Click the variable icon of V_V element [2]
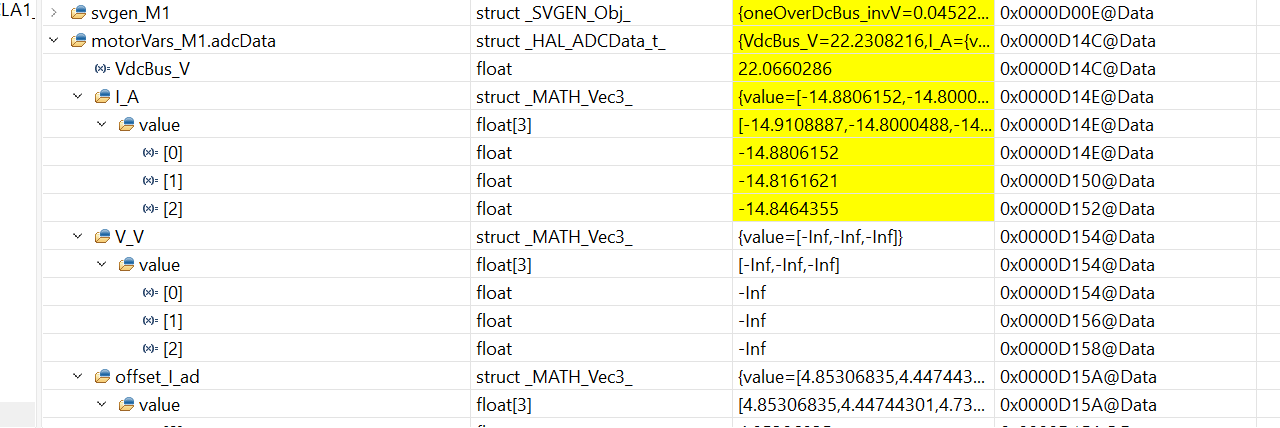 click(x=150, y=349)
